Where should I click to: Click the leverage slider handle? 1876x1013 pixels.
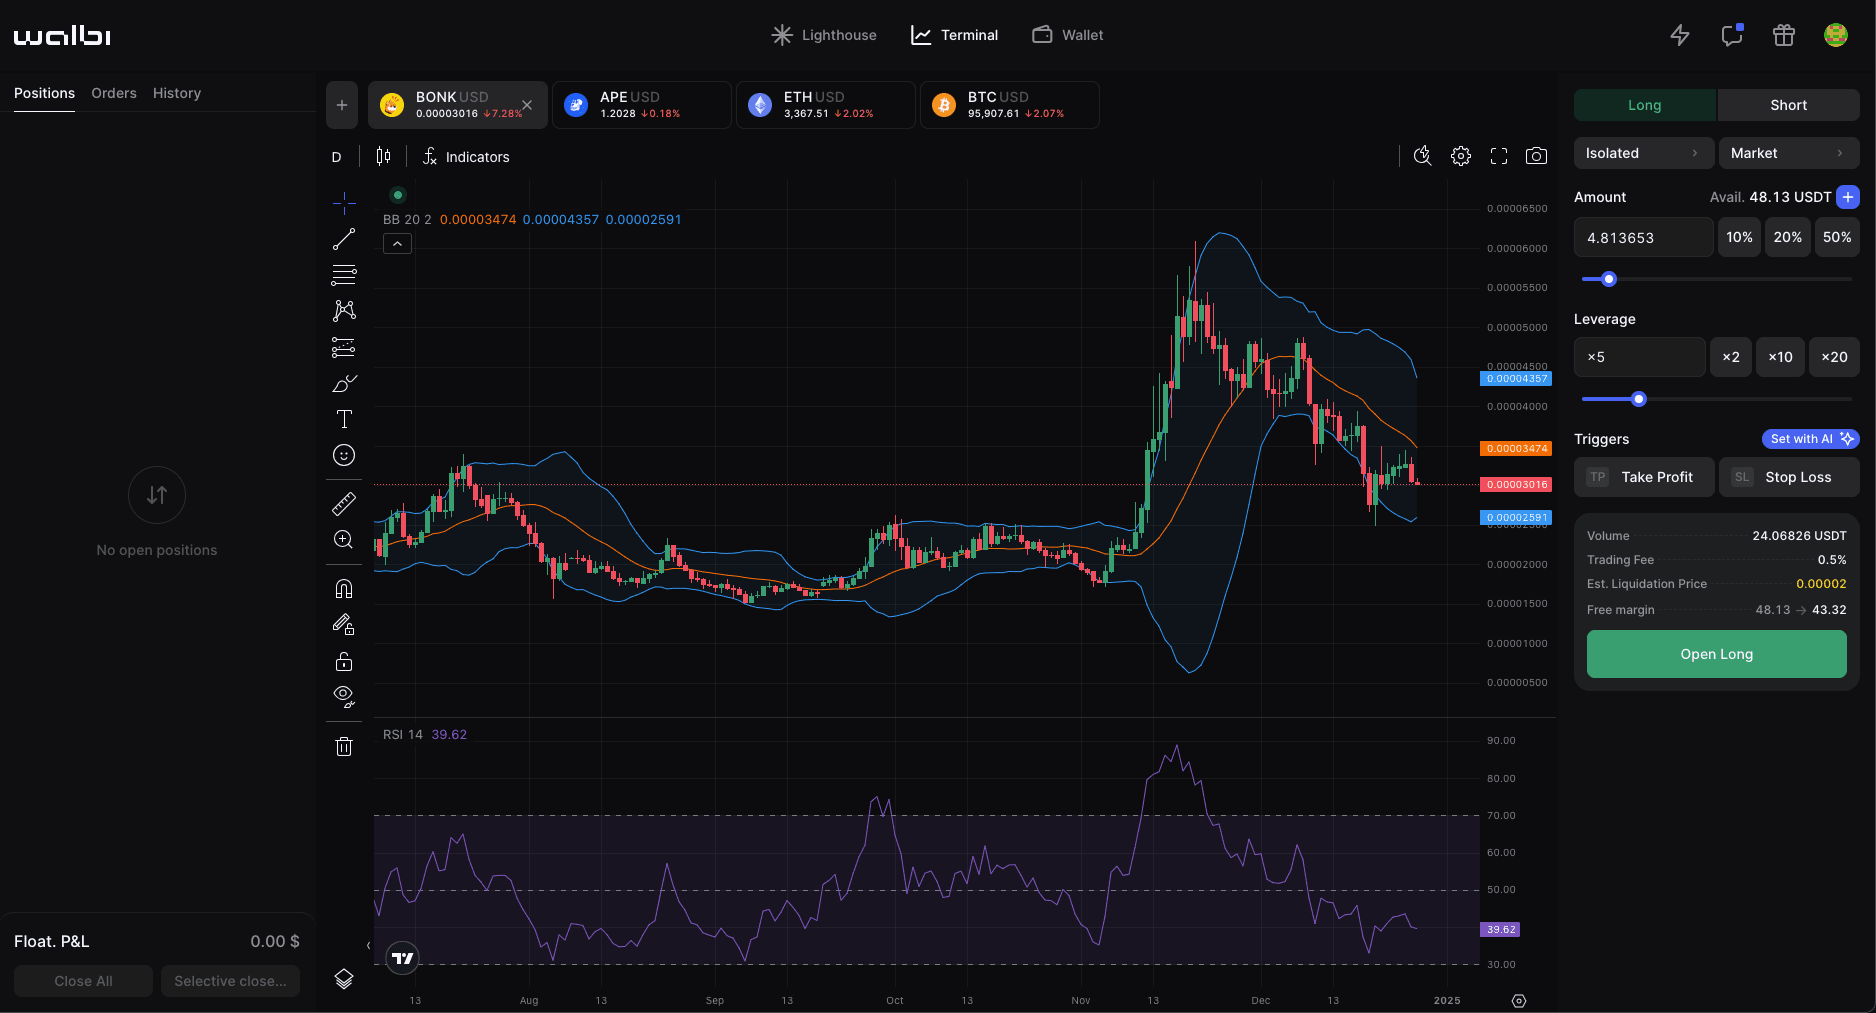pos(1638,399)
